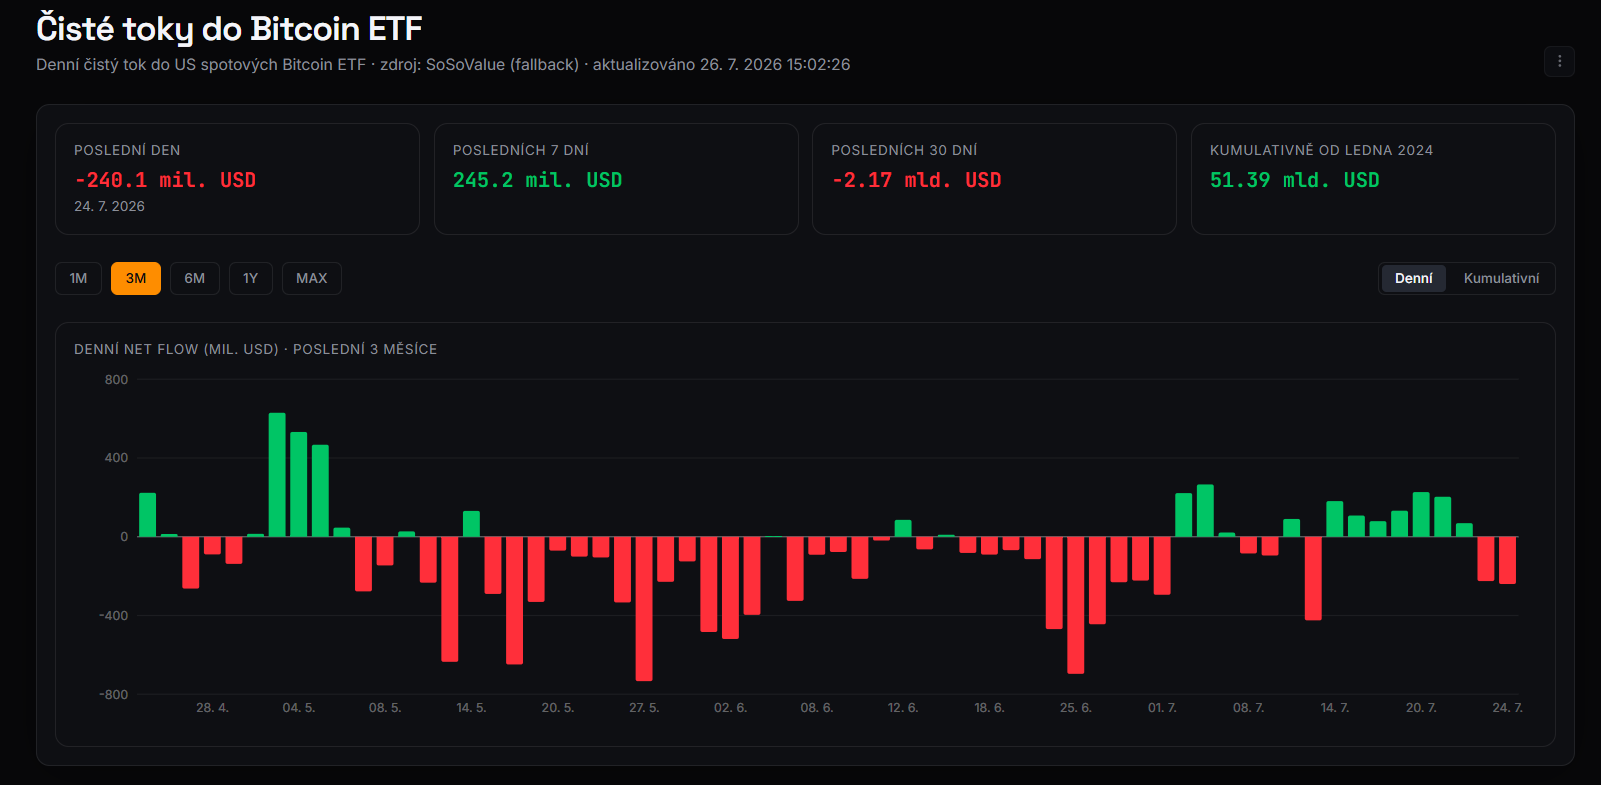Click Kumulativně od ledna 2024 label
This screenshot has height=785, width=1601.
coord(1321,150)
